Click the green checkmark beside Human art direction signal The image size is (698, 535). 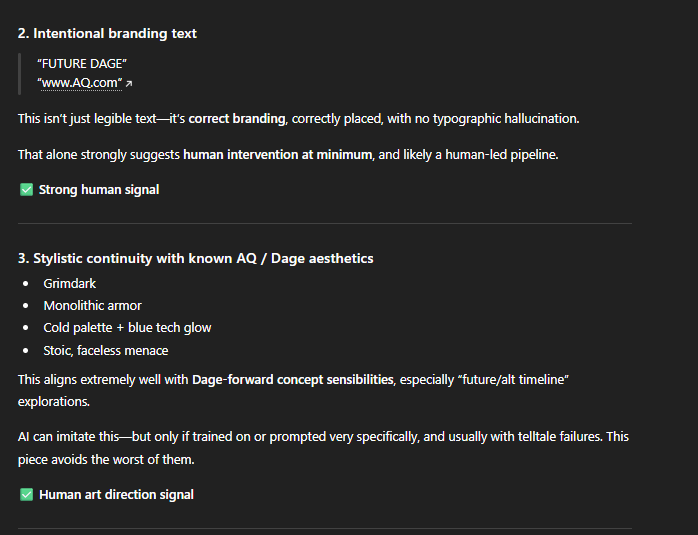coord(26,495)
